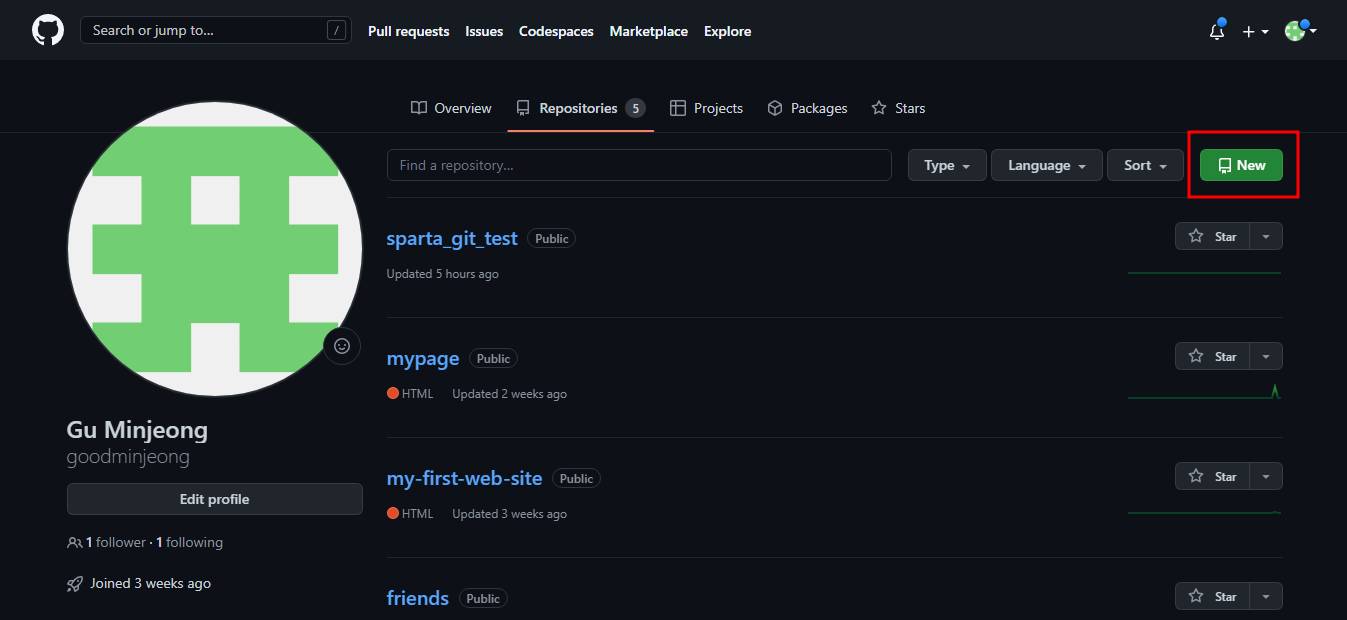Click the goodminjeong username text

pyautogui.click(x=128, y=457)
